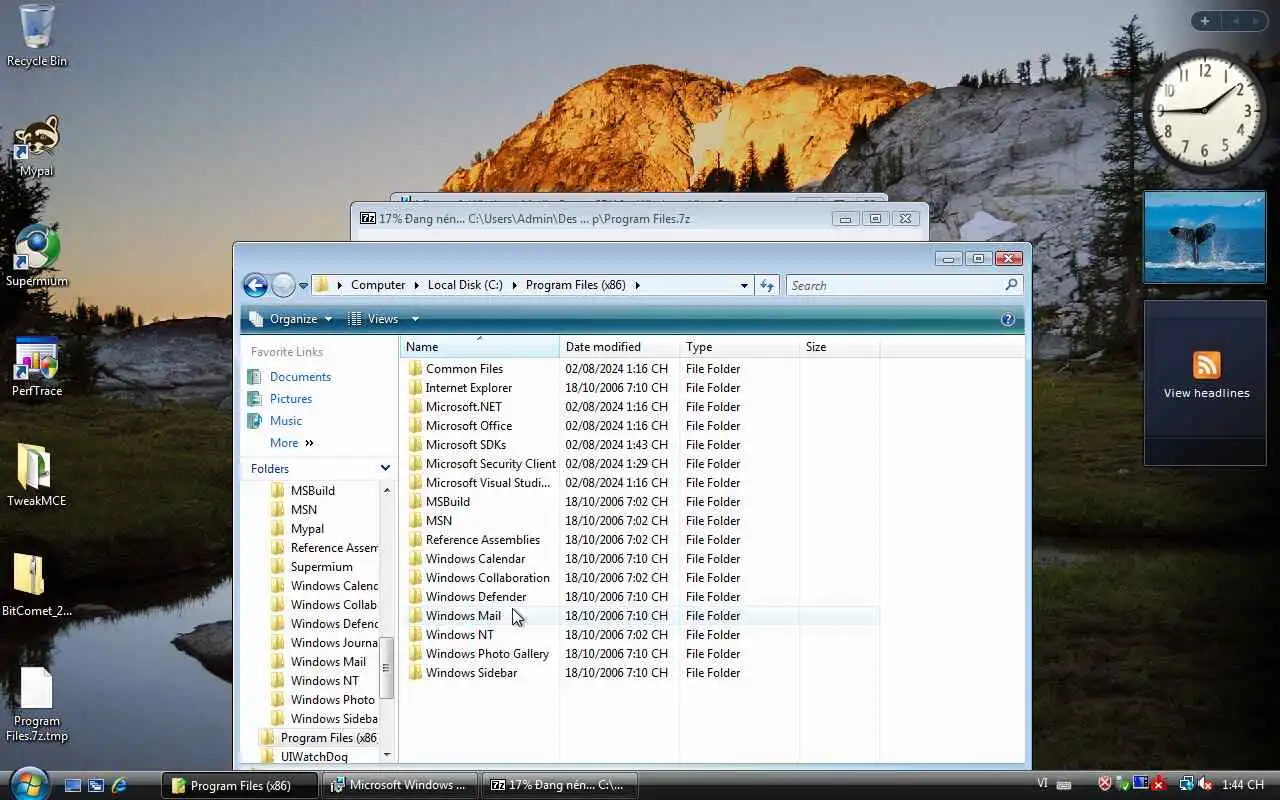The height and width of the screenshot is (800, 1280).
Task: Launch the Mypal browser shortcut
Action: [x=37, y=145]
